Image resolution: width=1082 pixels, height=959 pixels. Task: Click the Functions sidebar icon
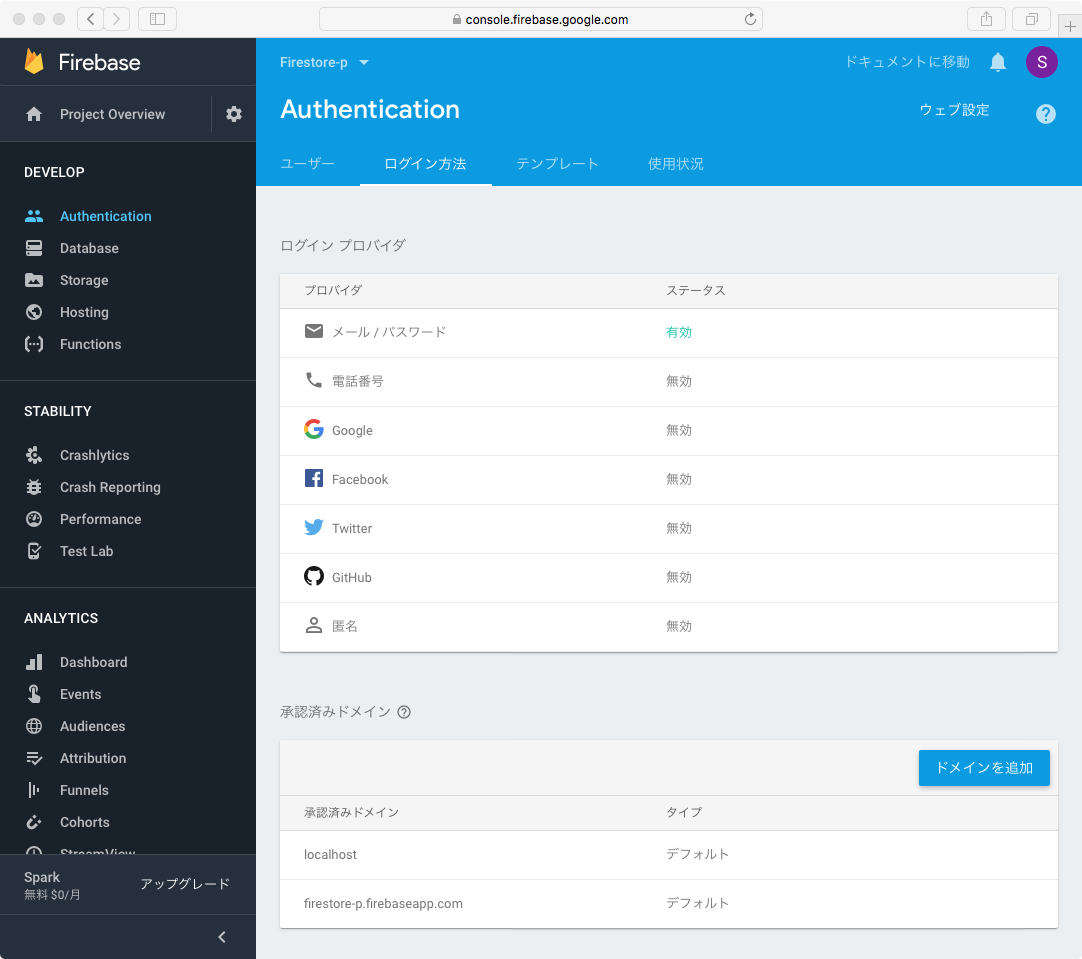(x=34, y=344)
